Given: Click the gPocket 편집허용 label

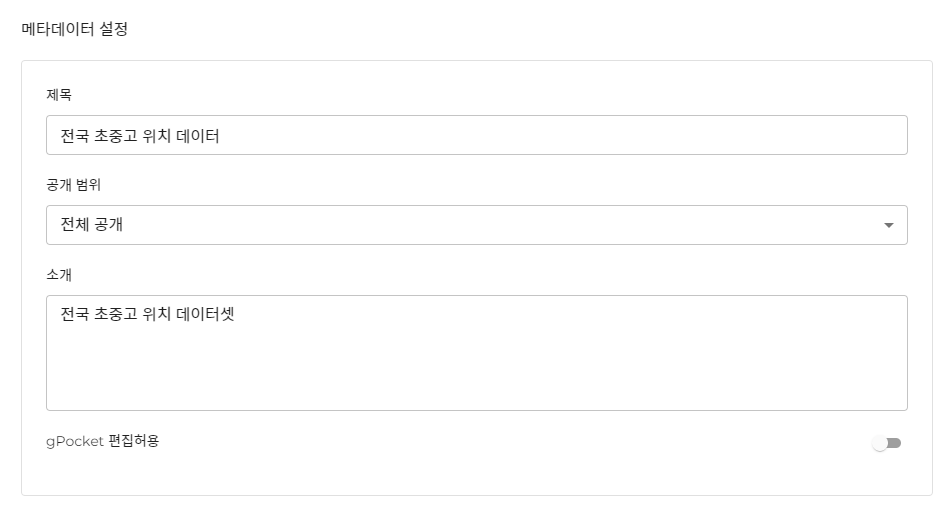Looking at the screenshot, I should click(x=102, y=441).
